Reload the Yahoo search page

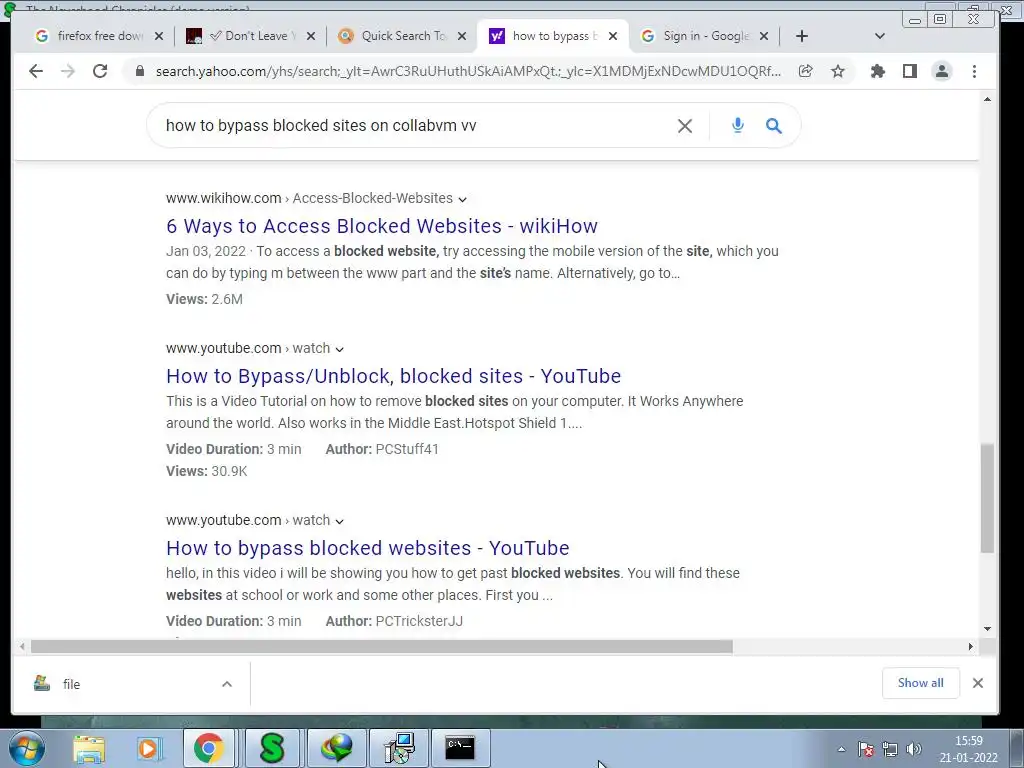point(100,71)
